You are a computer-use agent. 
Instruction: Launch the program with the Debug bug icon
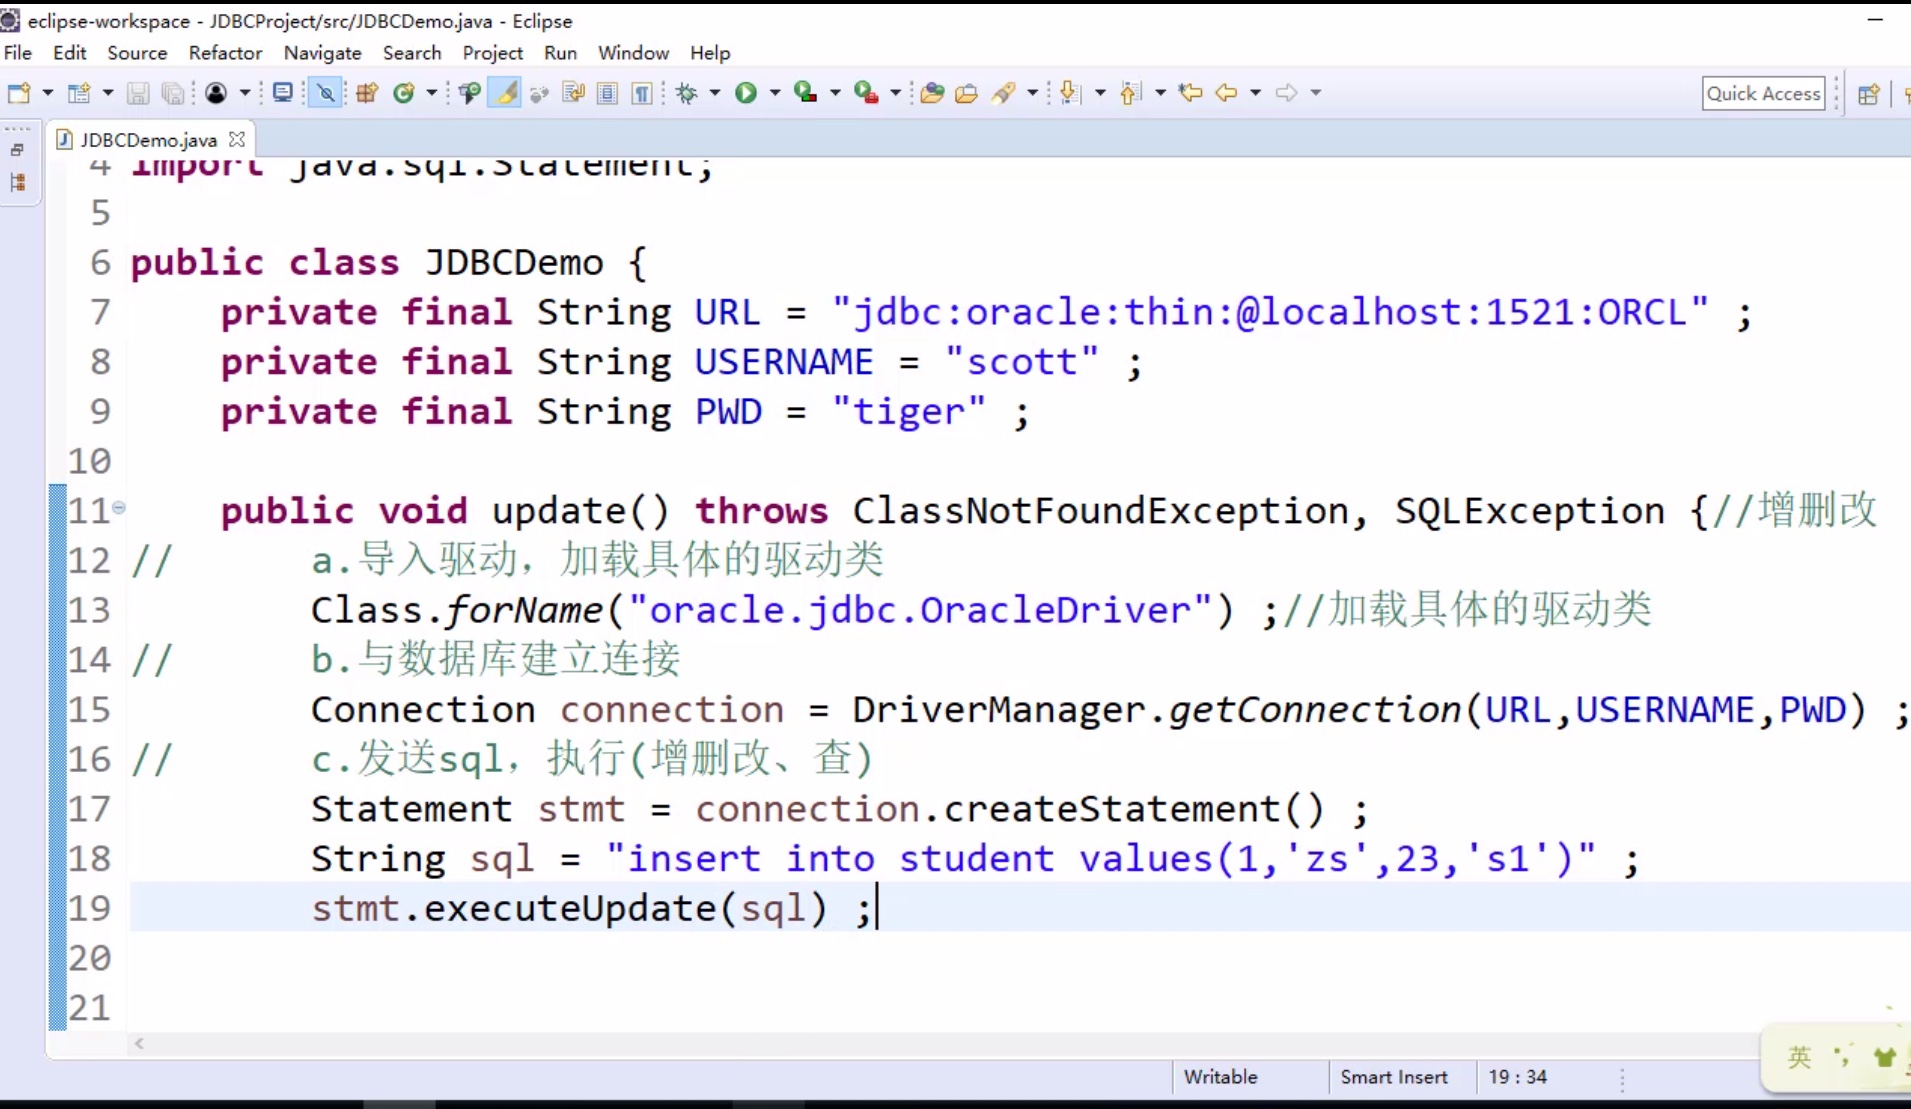tap(684, 93)
